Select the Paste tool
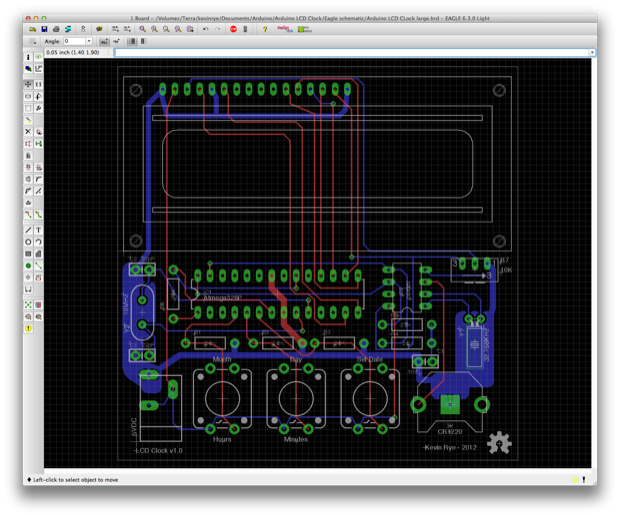Screen dimensions: 620x517 pos(28,120)
